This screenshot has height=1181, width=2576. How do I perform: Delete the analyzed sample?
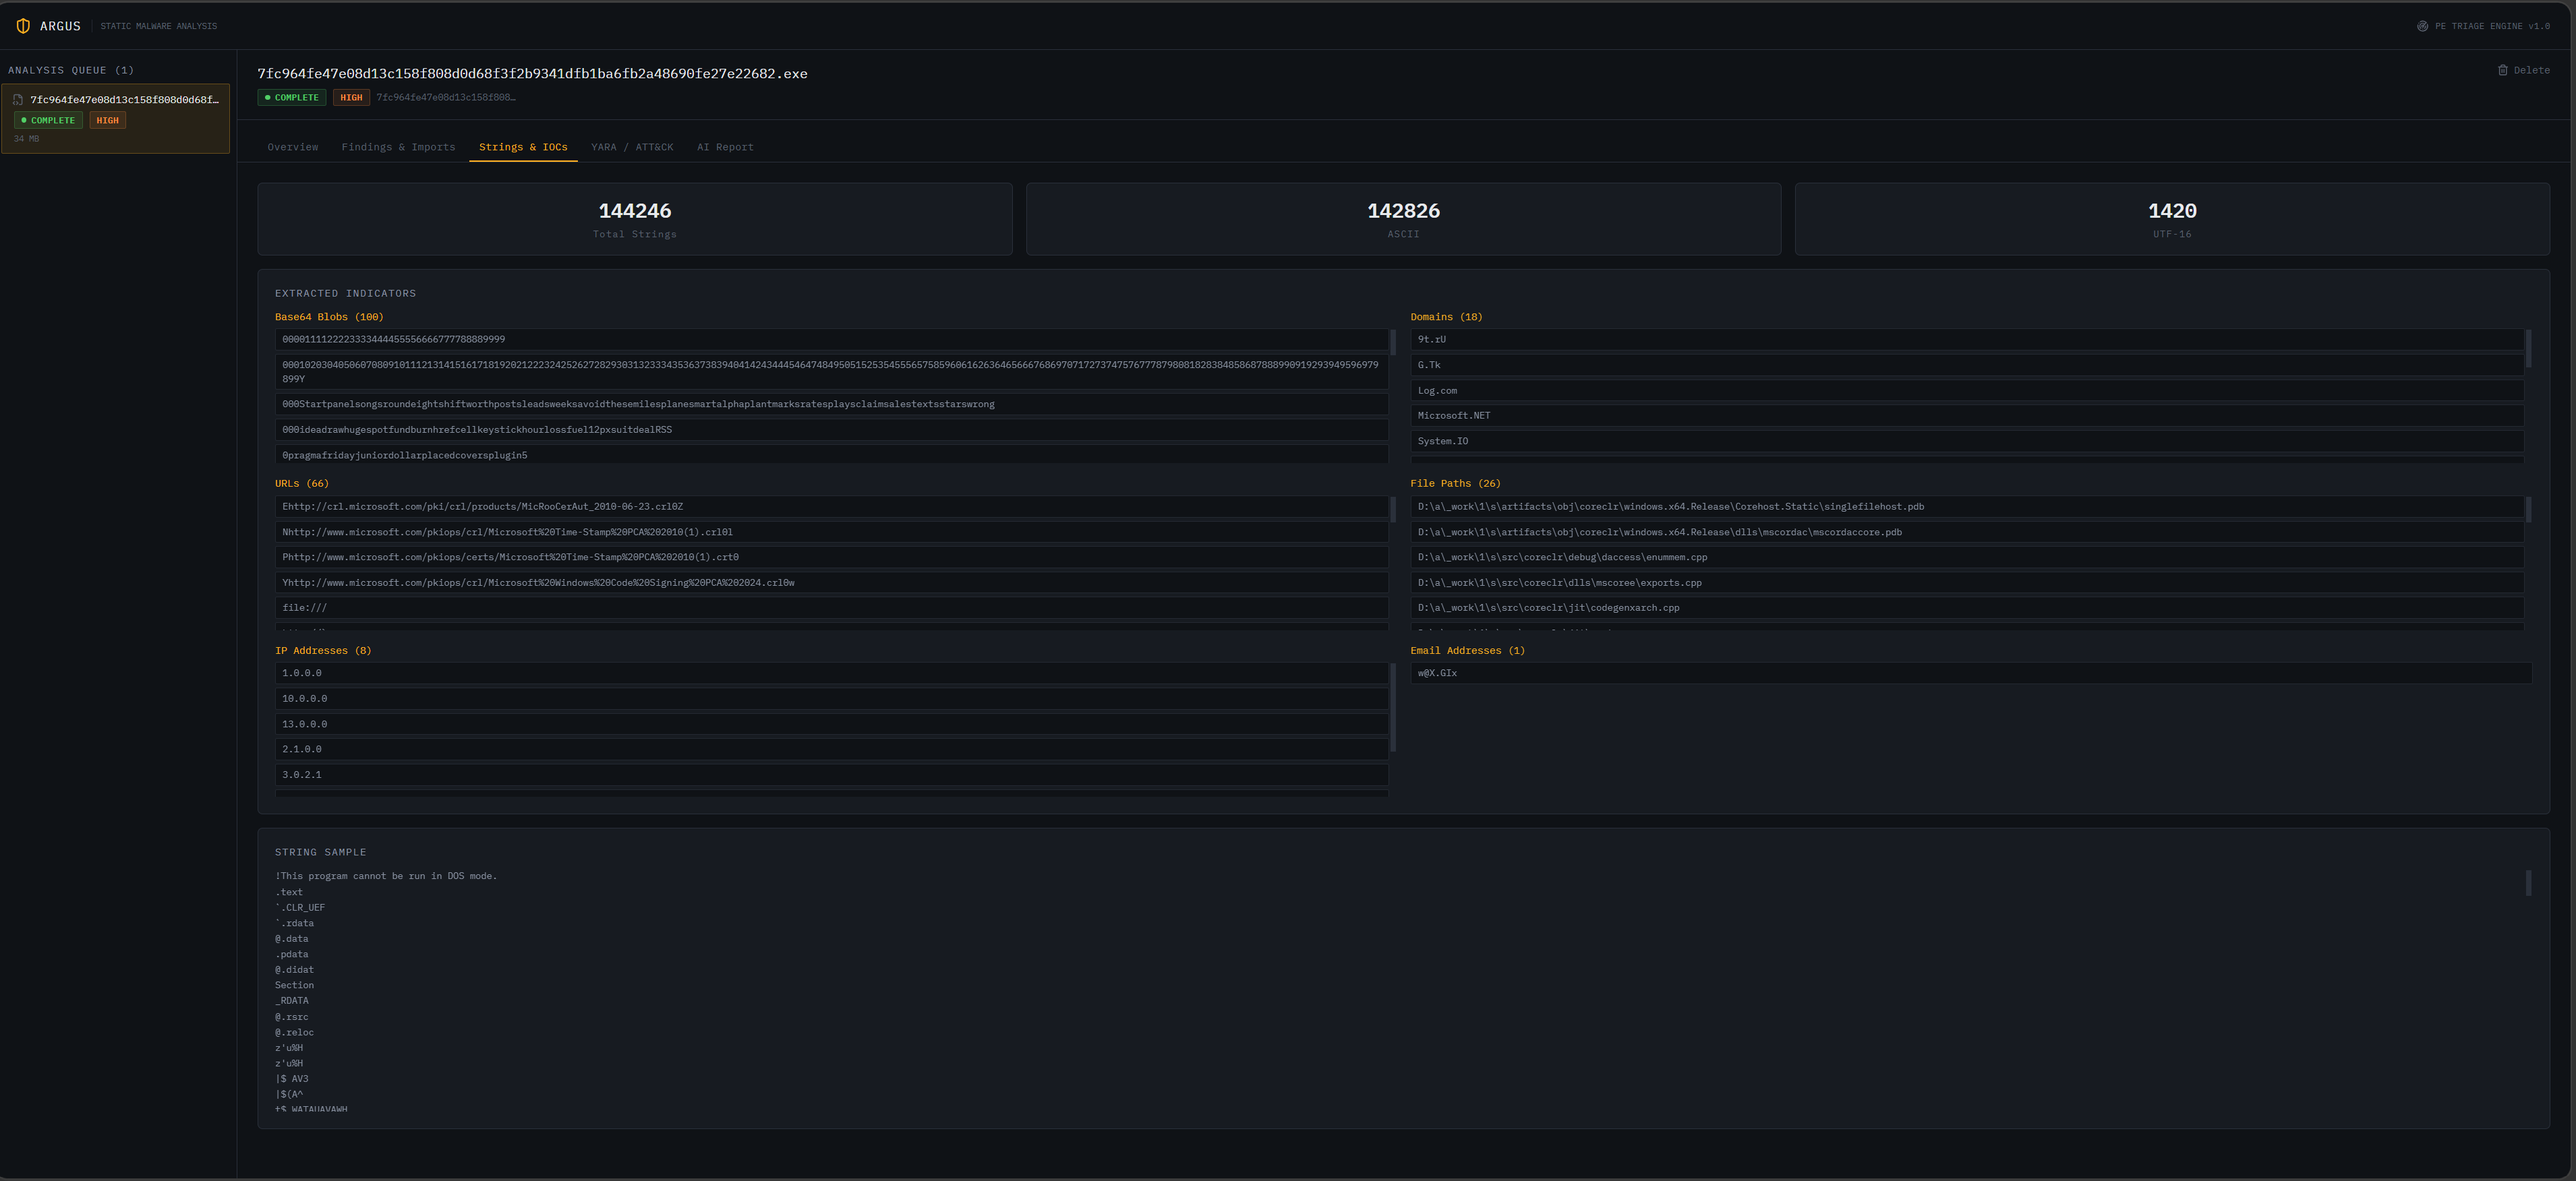2523,70
